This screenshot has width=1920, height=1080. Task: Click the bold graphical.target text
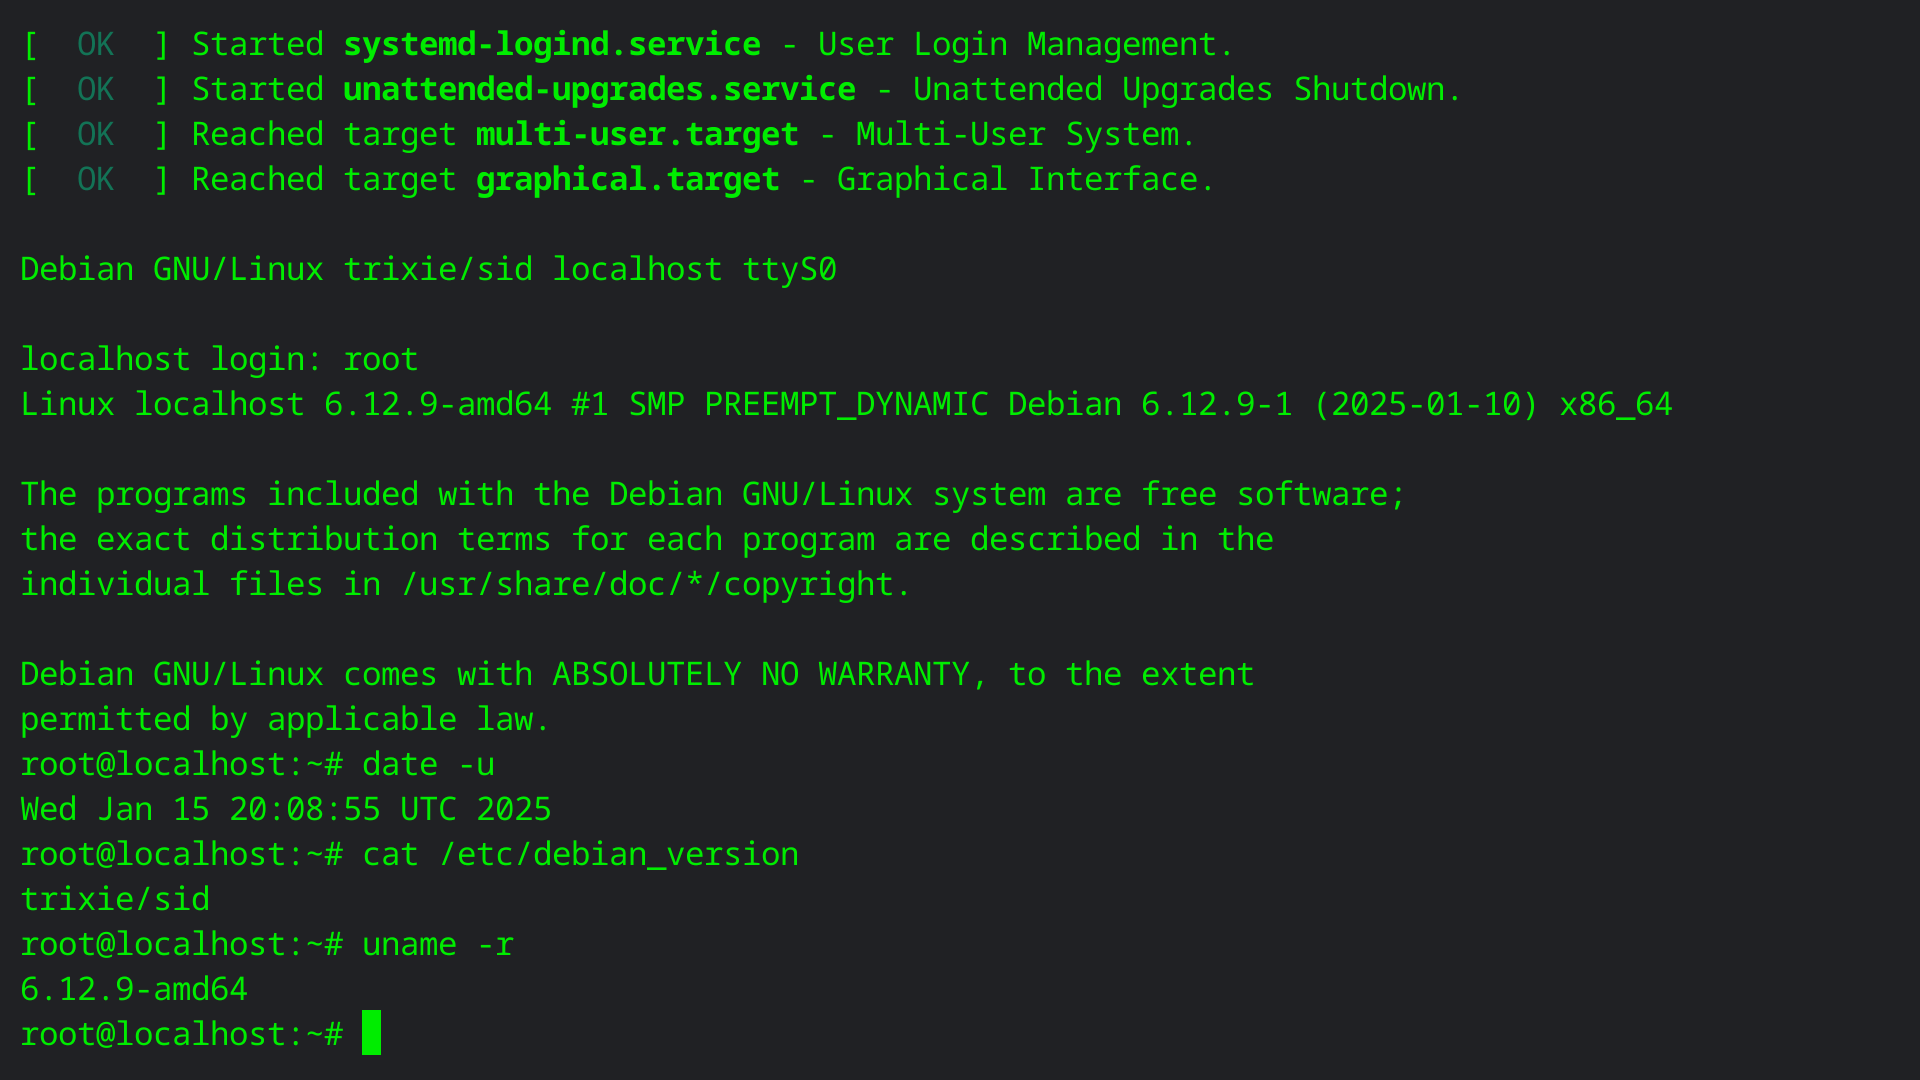(x=627, y=180)
